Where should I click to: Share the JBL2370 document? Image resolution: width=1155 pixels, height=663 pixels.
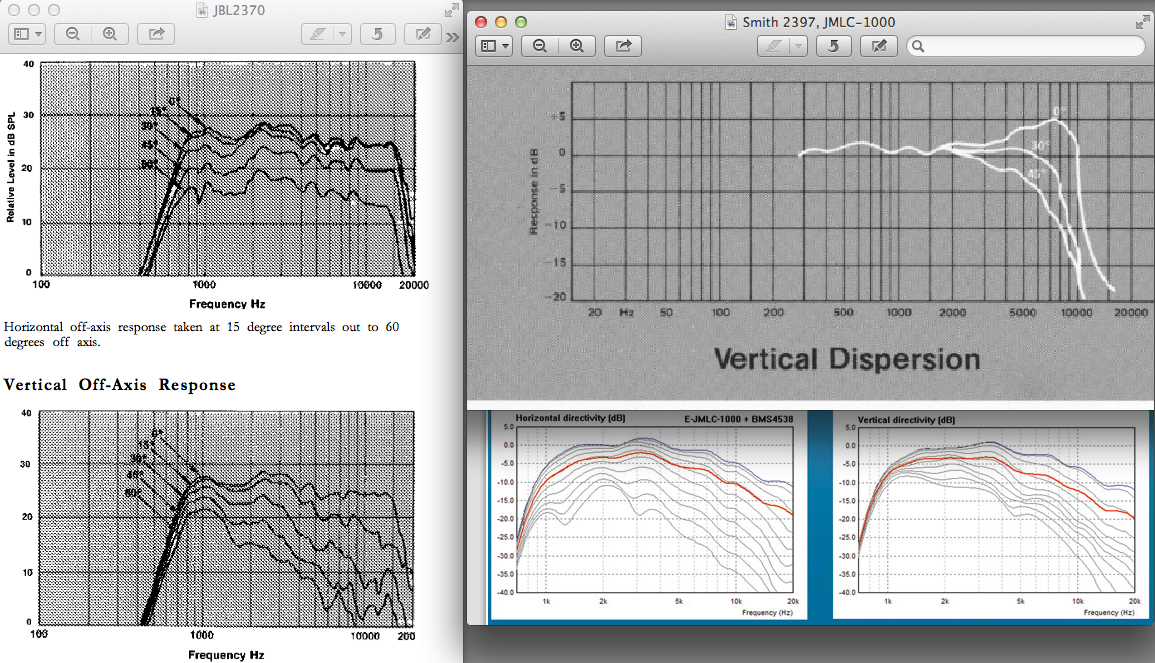pos(156,34)
